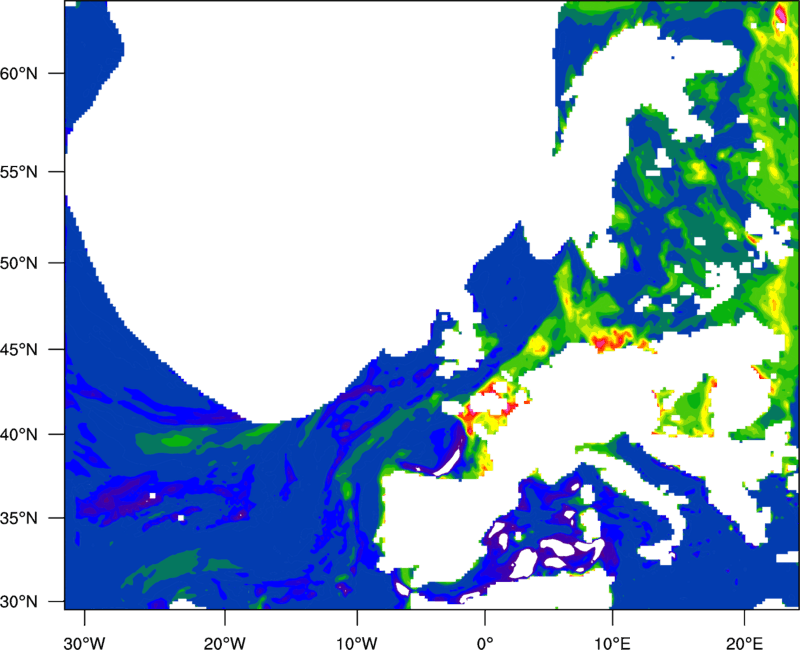Viewport: 800px width, 650px height.
Task: Click the 30°N latitude label
Action: coord(19,602)
